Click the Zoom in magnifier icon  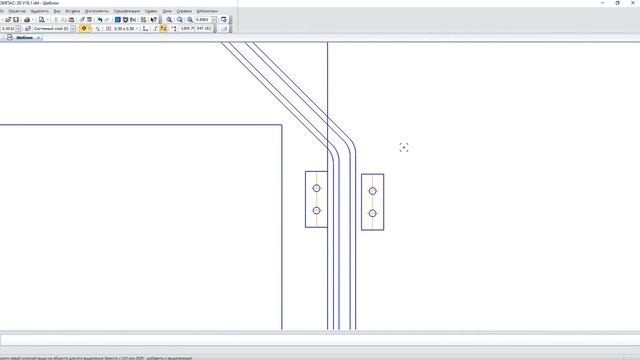click(169, 20)
